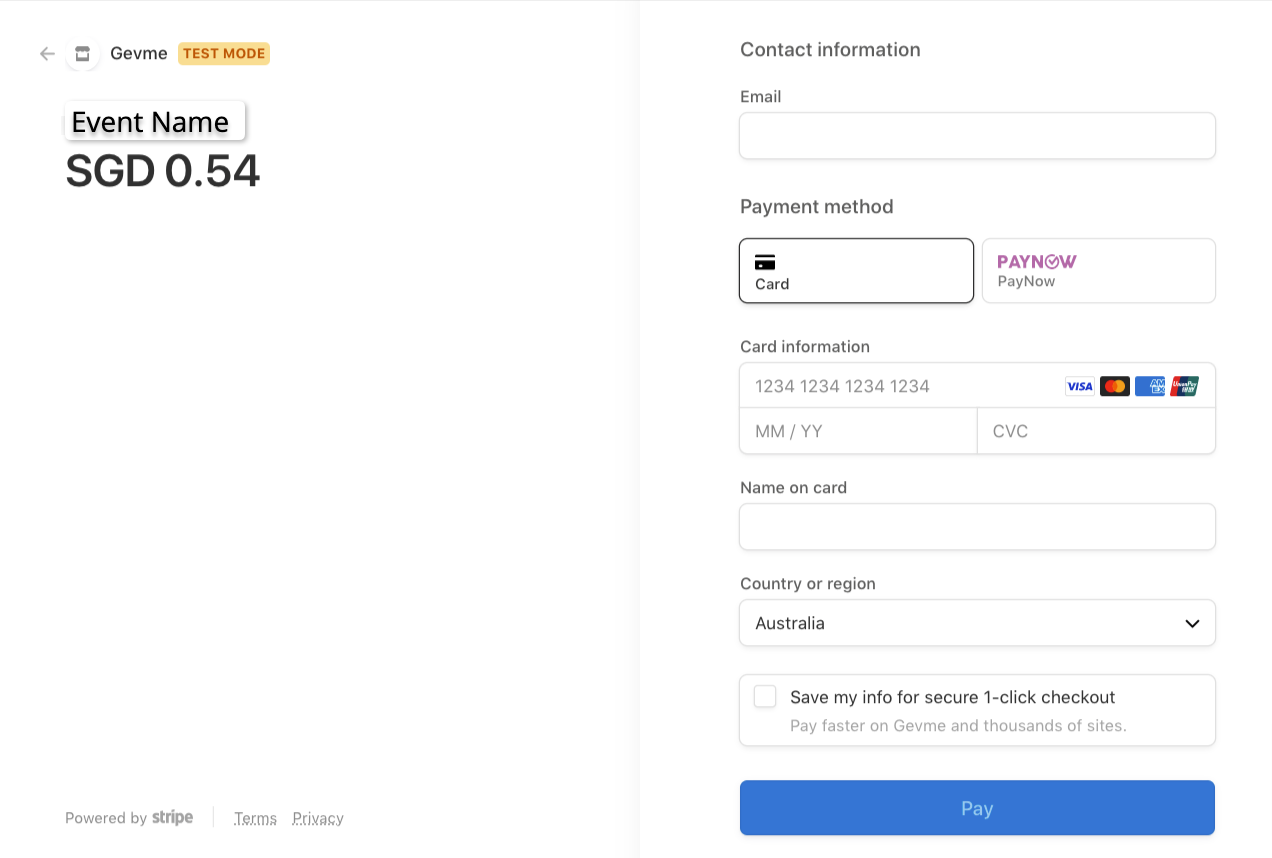Click the American Express brand icon
1272x858 pixels.
1149,386
